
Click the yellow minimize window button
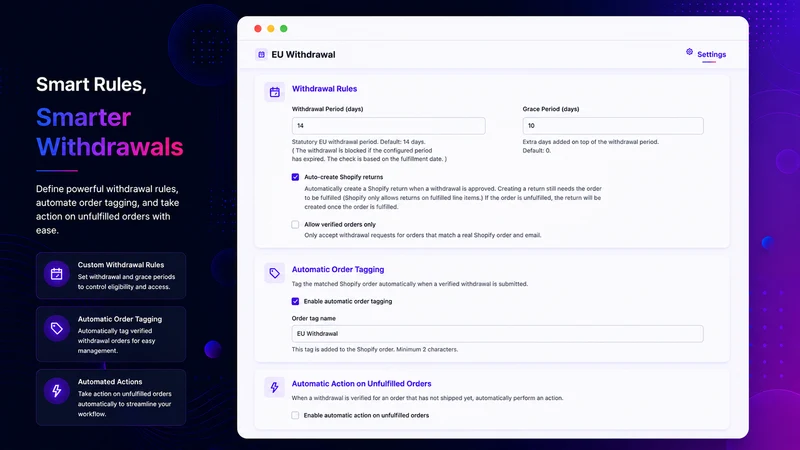pyautogui.click(x=270, y=29)
